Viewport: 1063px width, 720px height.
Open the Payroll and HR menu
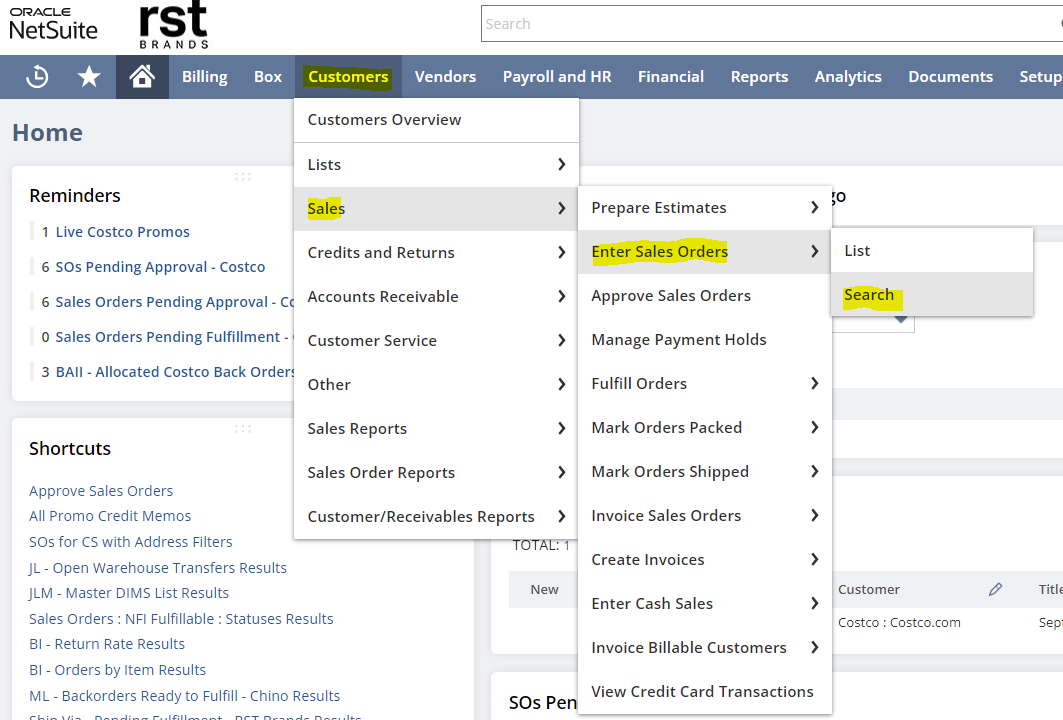[557, 77]
